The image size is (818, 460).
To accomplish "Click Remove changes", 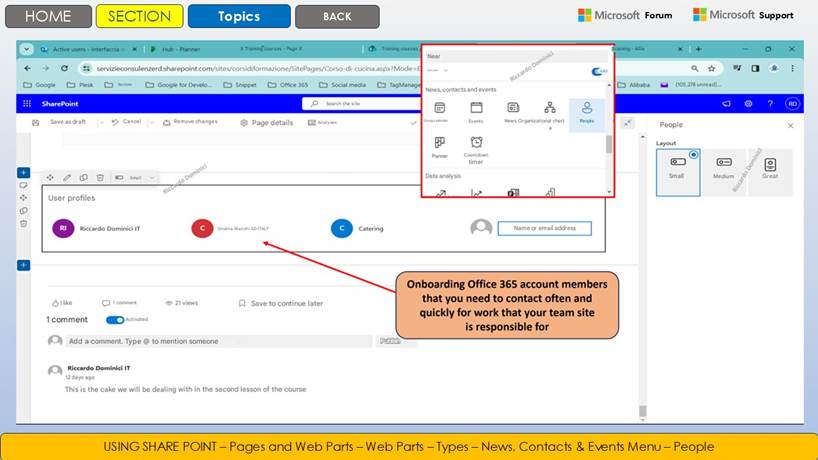I will point(190,122).
